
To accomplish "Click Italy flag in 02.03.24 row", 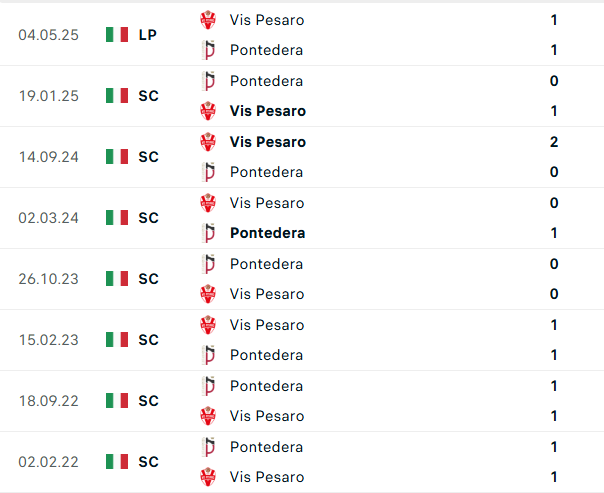I will (117, 218).
